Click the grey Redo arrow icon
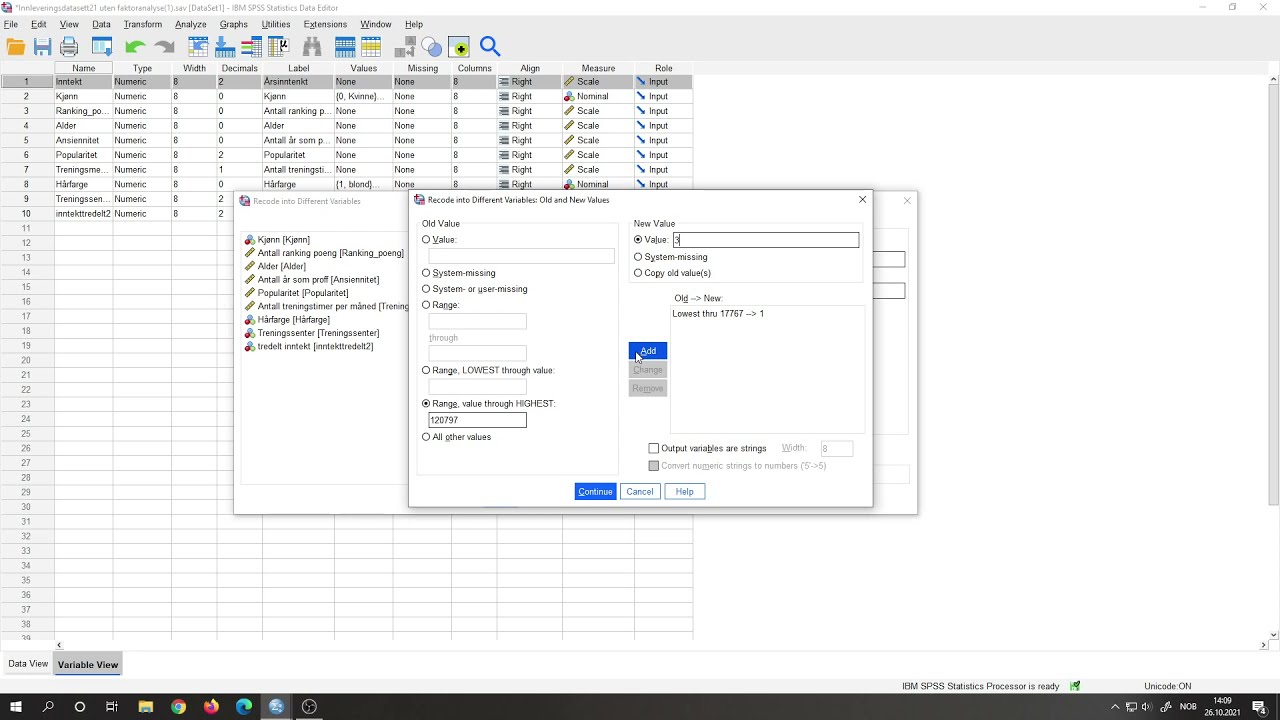1280x720 pixels. (165, 47)
